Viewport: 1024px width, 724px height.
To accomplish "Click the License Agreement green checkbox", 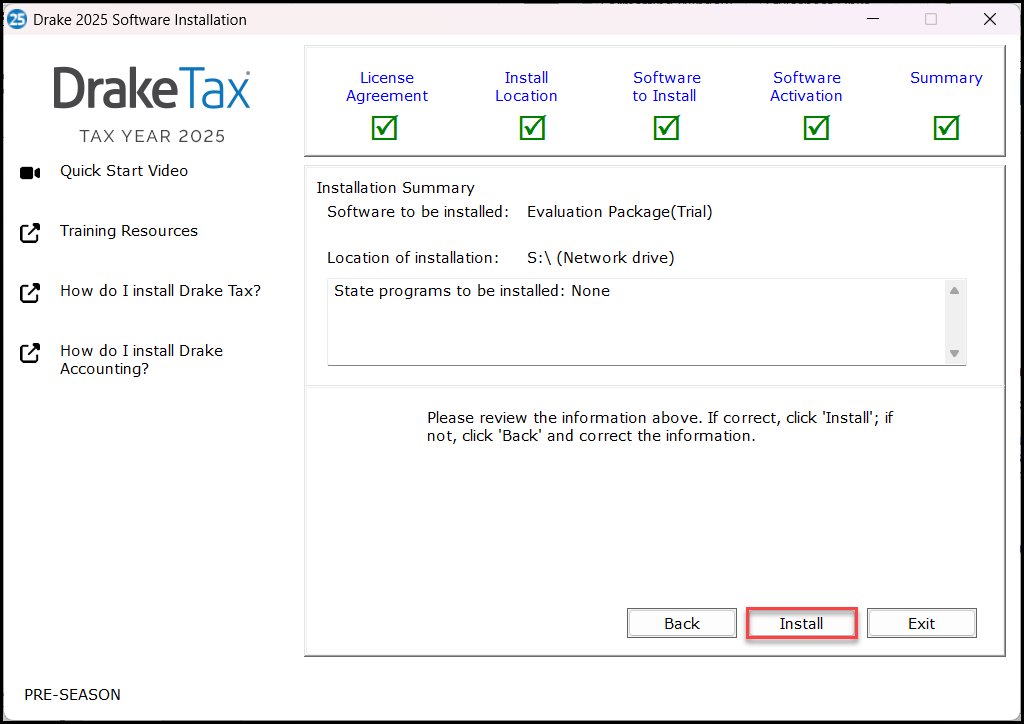I will 384,128.
